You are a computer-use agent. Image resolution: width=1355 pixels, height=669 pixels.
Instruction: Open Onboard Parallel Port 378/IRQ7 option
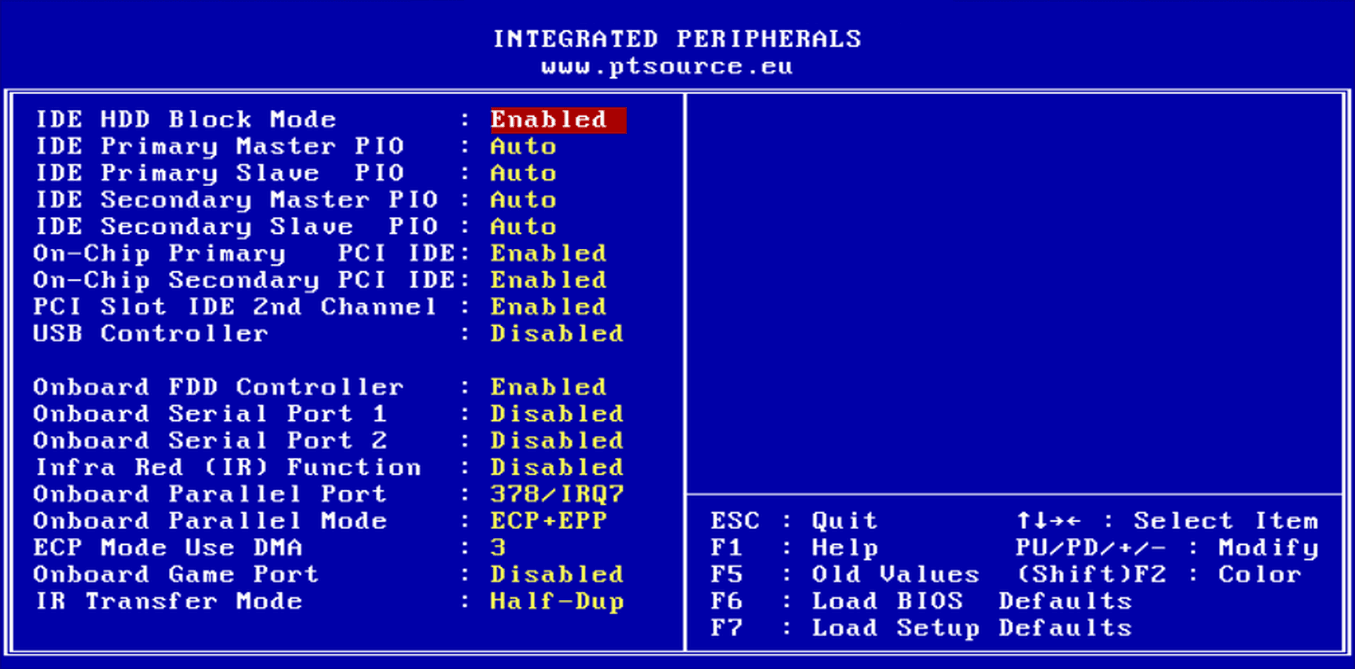[556, 495]
